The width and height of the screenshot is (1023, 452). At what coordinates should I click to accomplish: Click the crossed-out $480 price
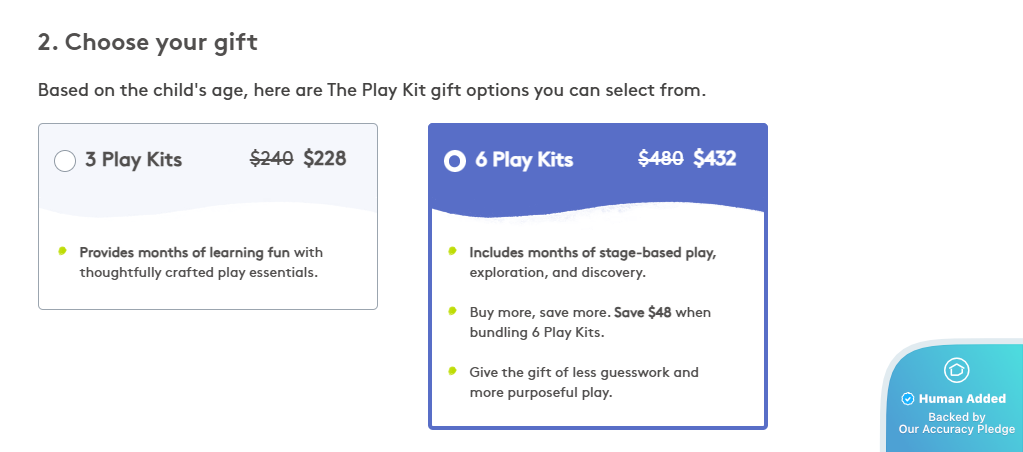pos(661,158)
